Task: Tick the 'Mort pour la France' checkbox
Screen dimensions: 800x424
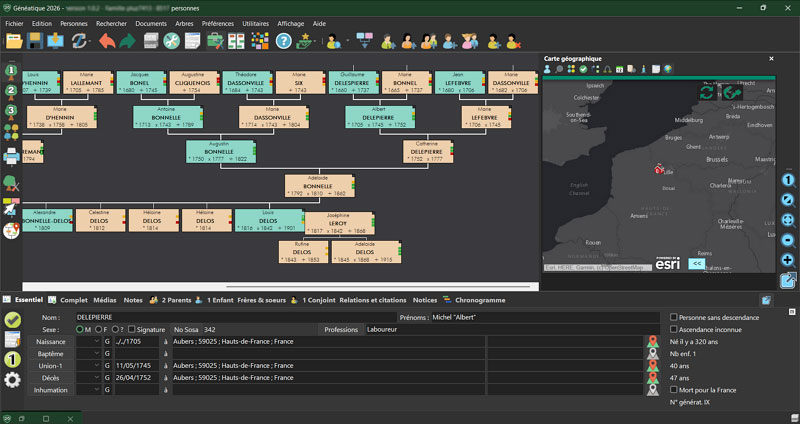Action: click(672, 389)
